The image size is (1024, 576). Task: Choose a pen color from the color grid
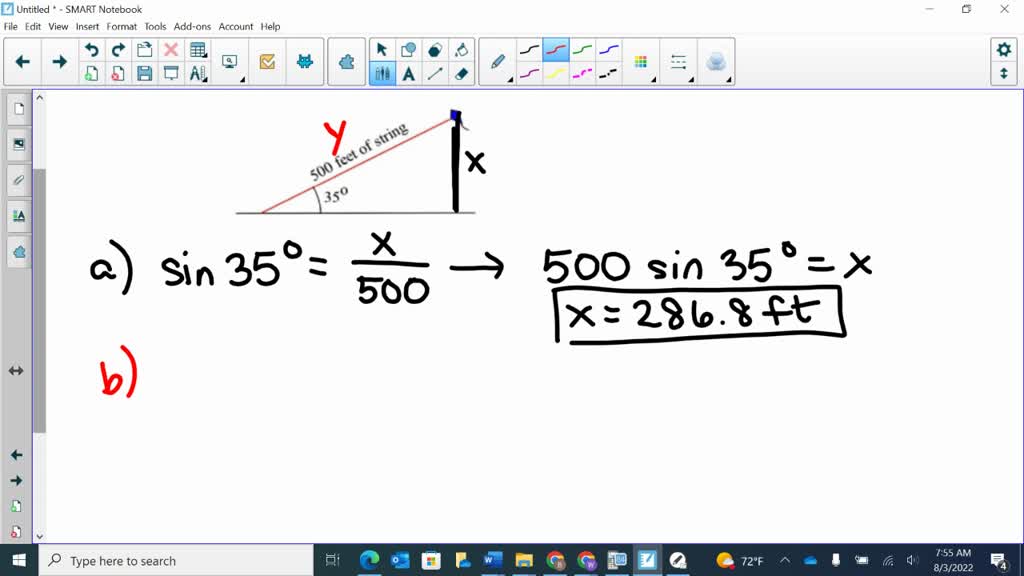(641, 61)
